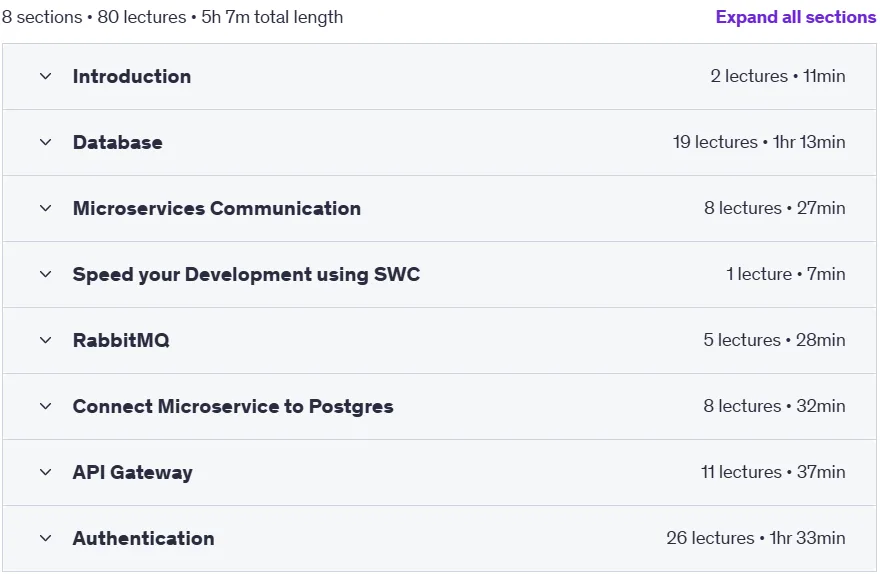Expand the API Gateway section chevron
880x574 pixels.
[45, 472]
